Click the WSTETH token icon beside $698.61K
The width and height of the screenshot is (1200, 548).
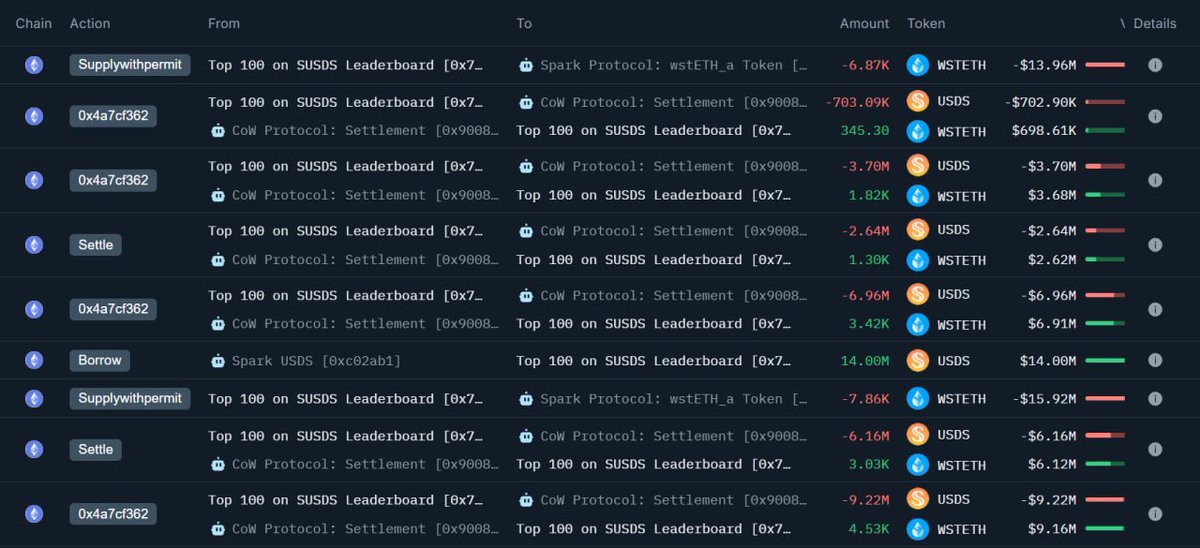[918, 131]
